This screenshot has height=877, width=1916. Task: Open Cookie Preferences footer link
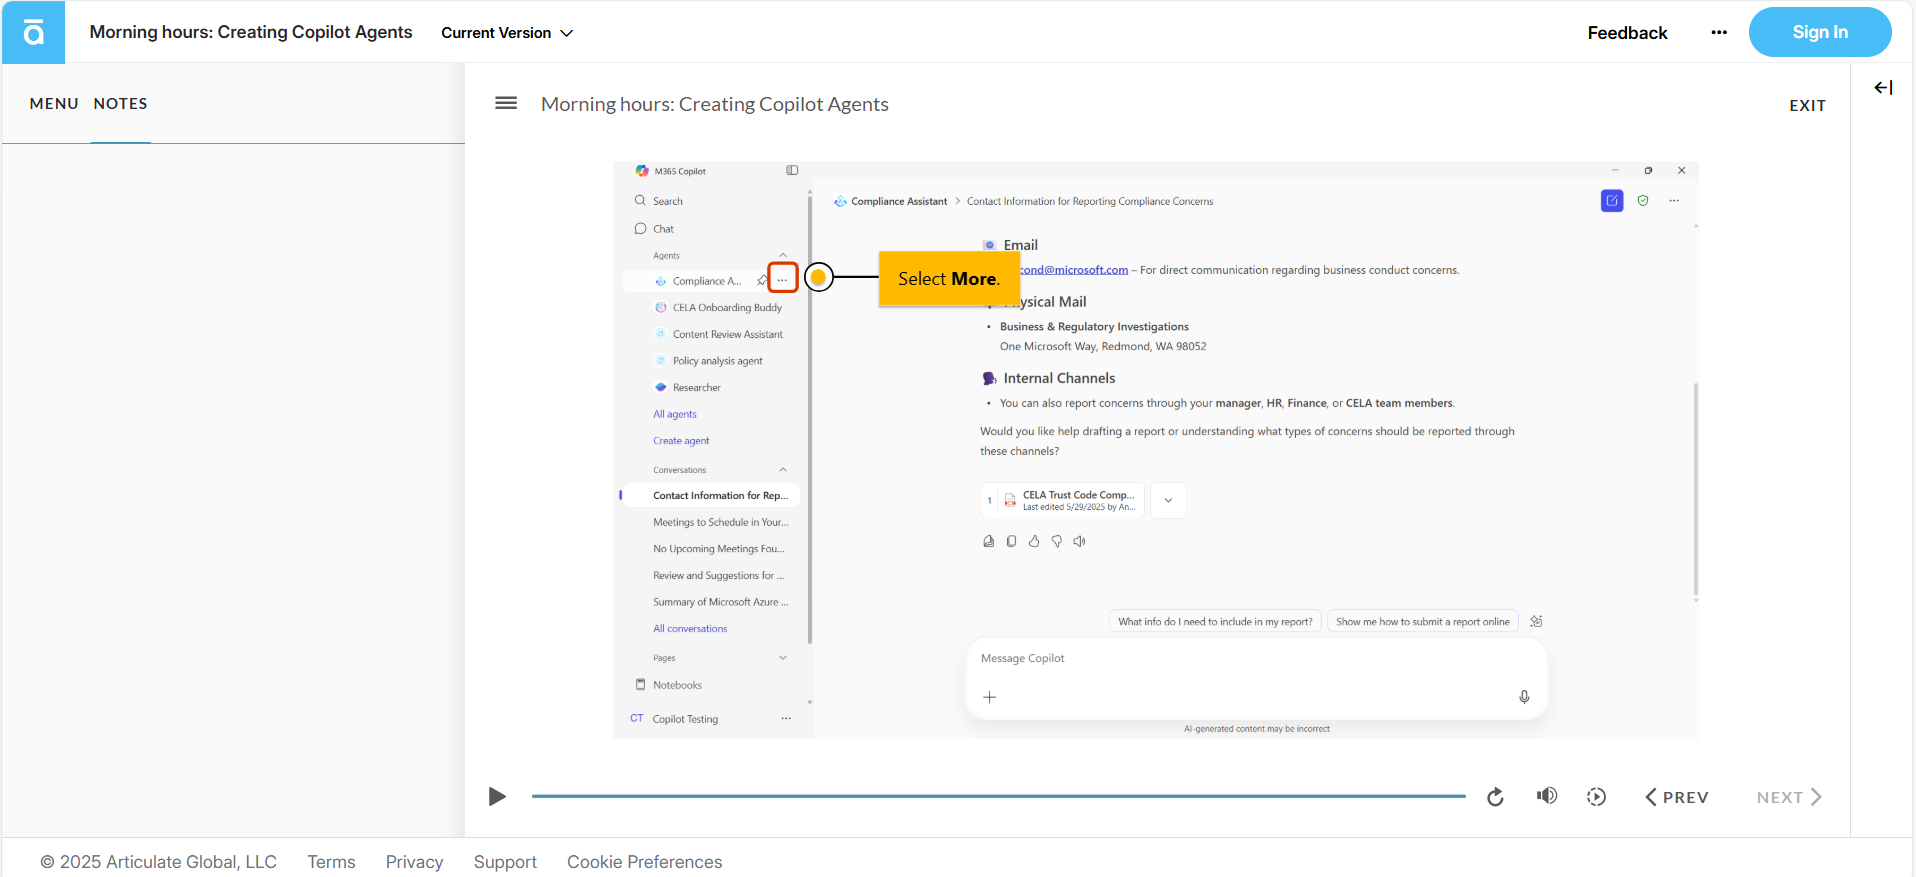click(x=644, y=862)
